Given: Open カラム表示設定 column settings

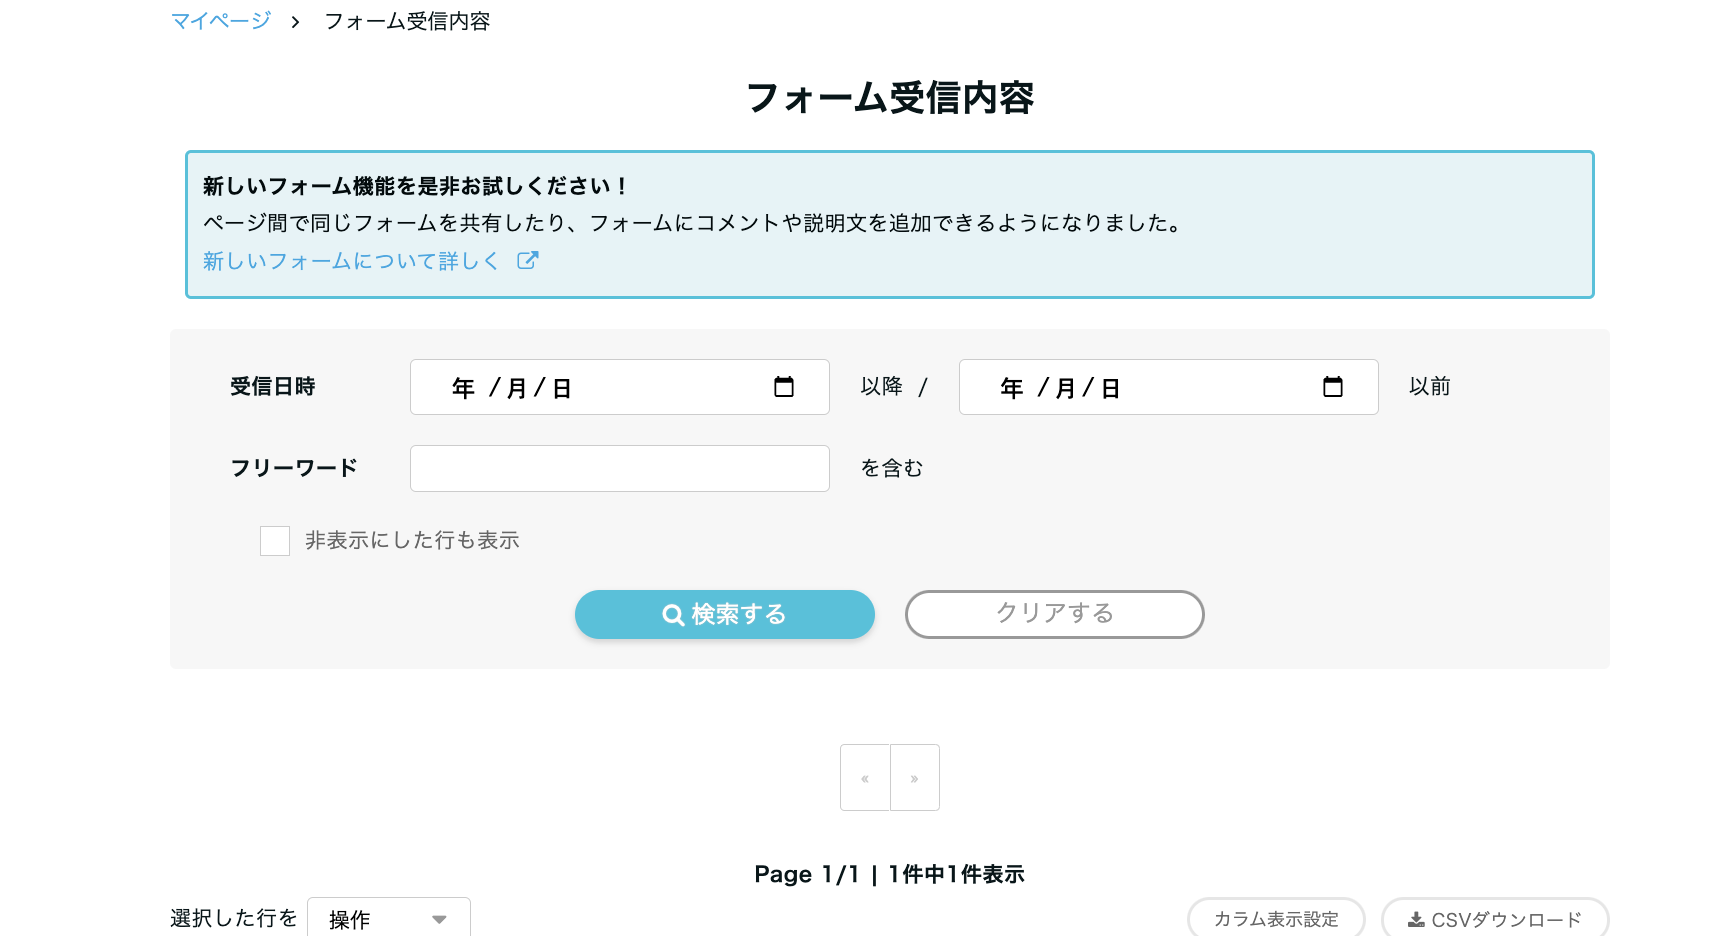Looking at the screenshot, I should pyautogui.click(x=1276, y=918).
